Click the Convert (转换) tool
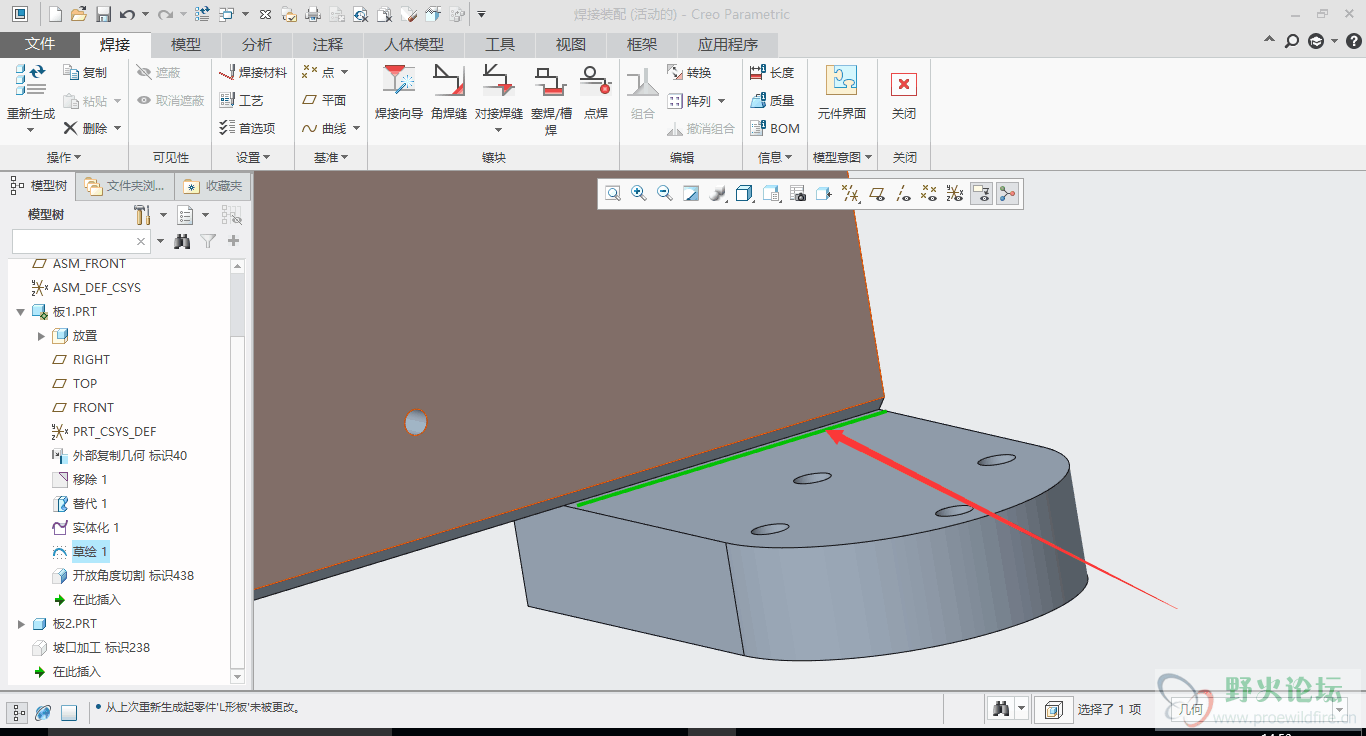This screenshot has width=1366, height=736. pos(689,72)
